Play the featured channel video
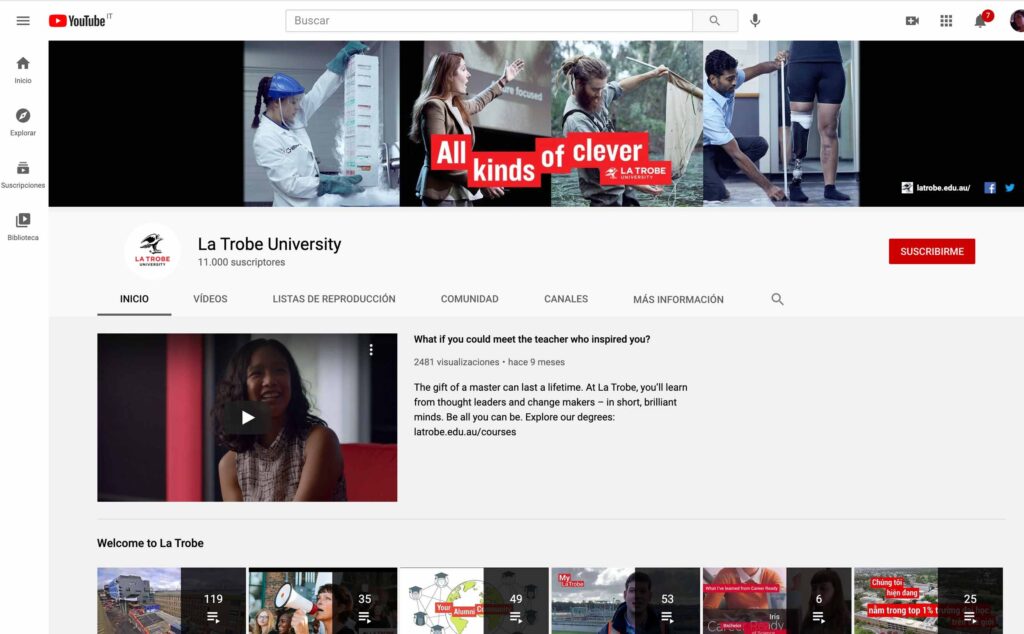The height and width of the screenshot is (634, 1024). pos(247,417)
